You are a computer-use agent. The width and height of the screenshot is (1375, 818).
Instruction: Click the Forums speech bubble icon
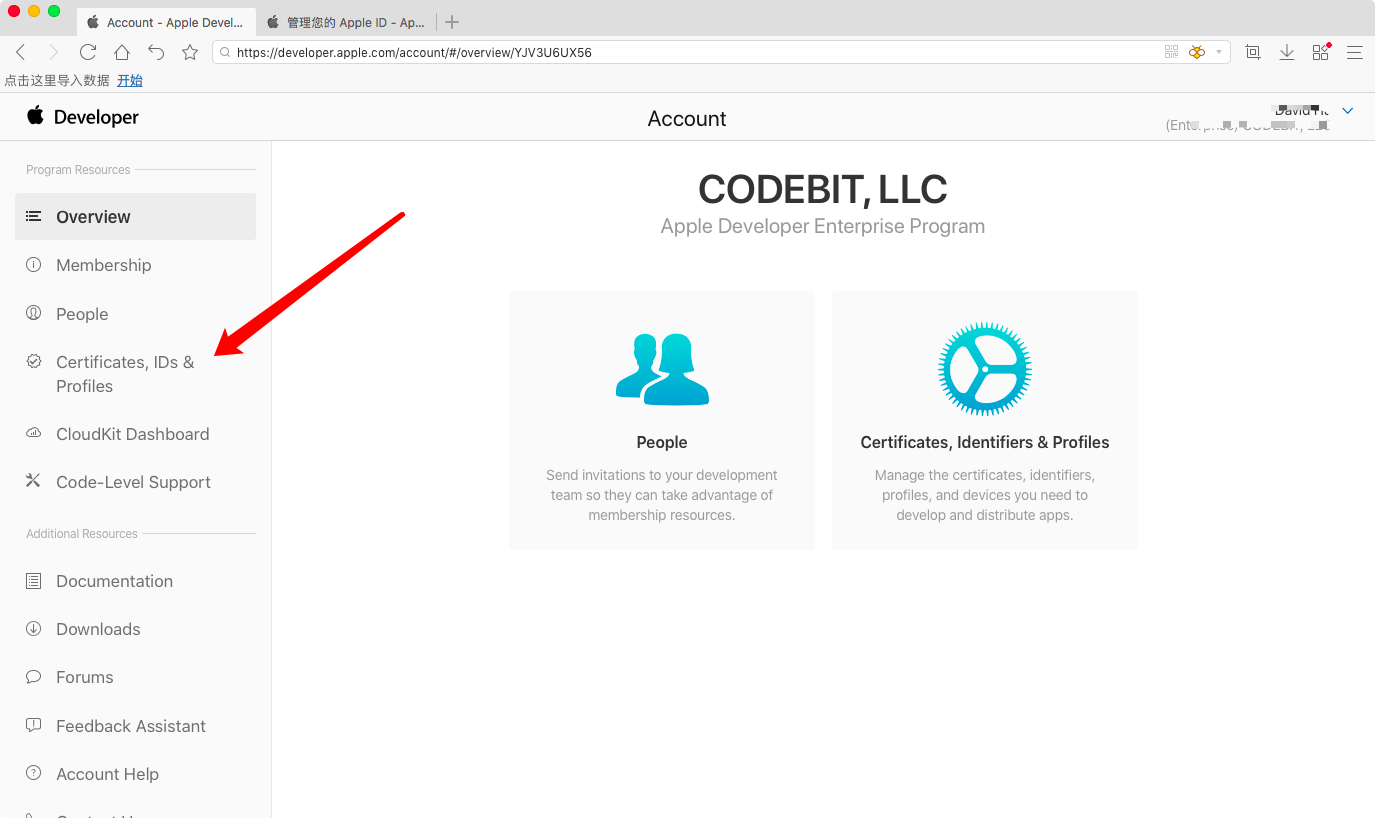[33, 677]
